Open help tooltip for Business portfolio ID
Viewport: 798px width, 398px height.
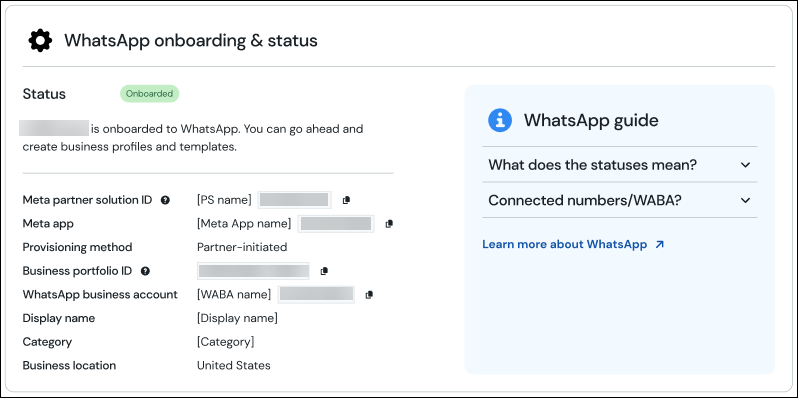tap(145, 271)
